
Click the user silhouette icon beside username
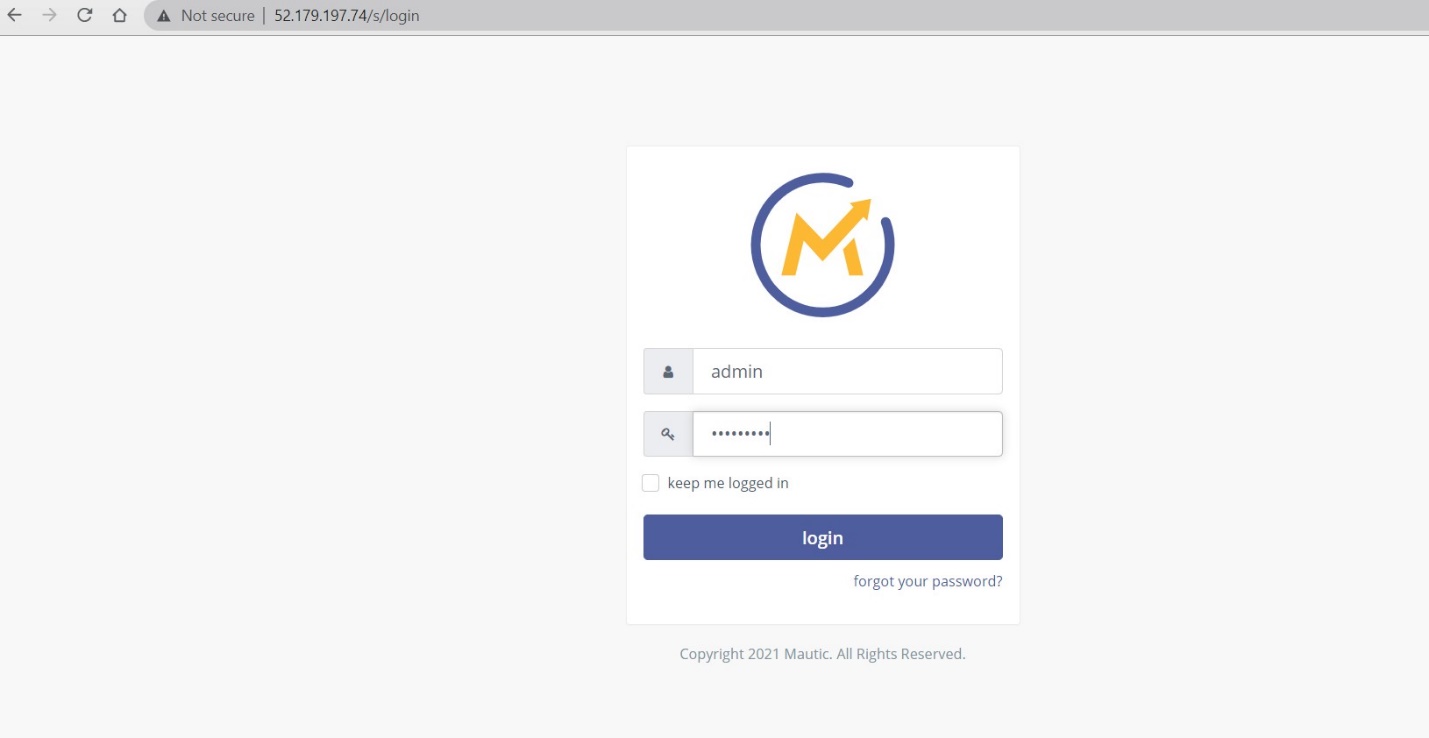[668, 372]
